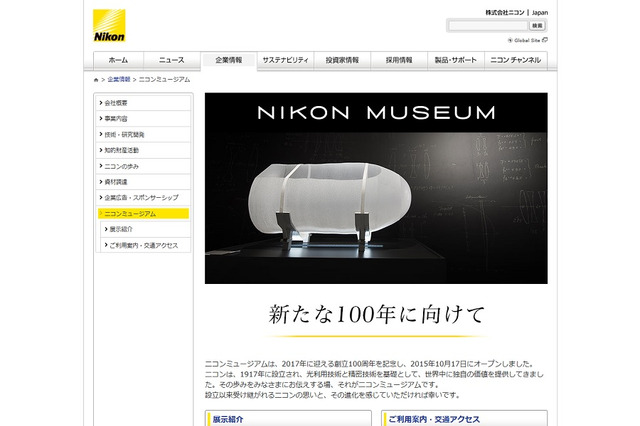640x426 pixels.
Task: Open the 投資家情報 tab
Action: tap(342, 60)
